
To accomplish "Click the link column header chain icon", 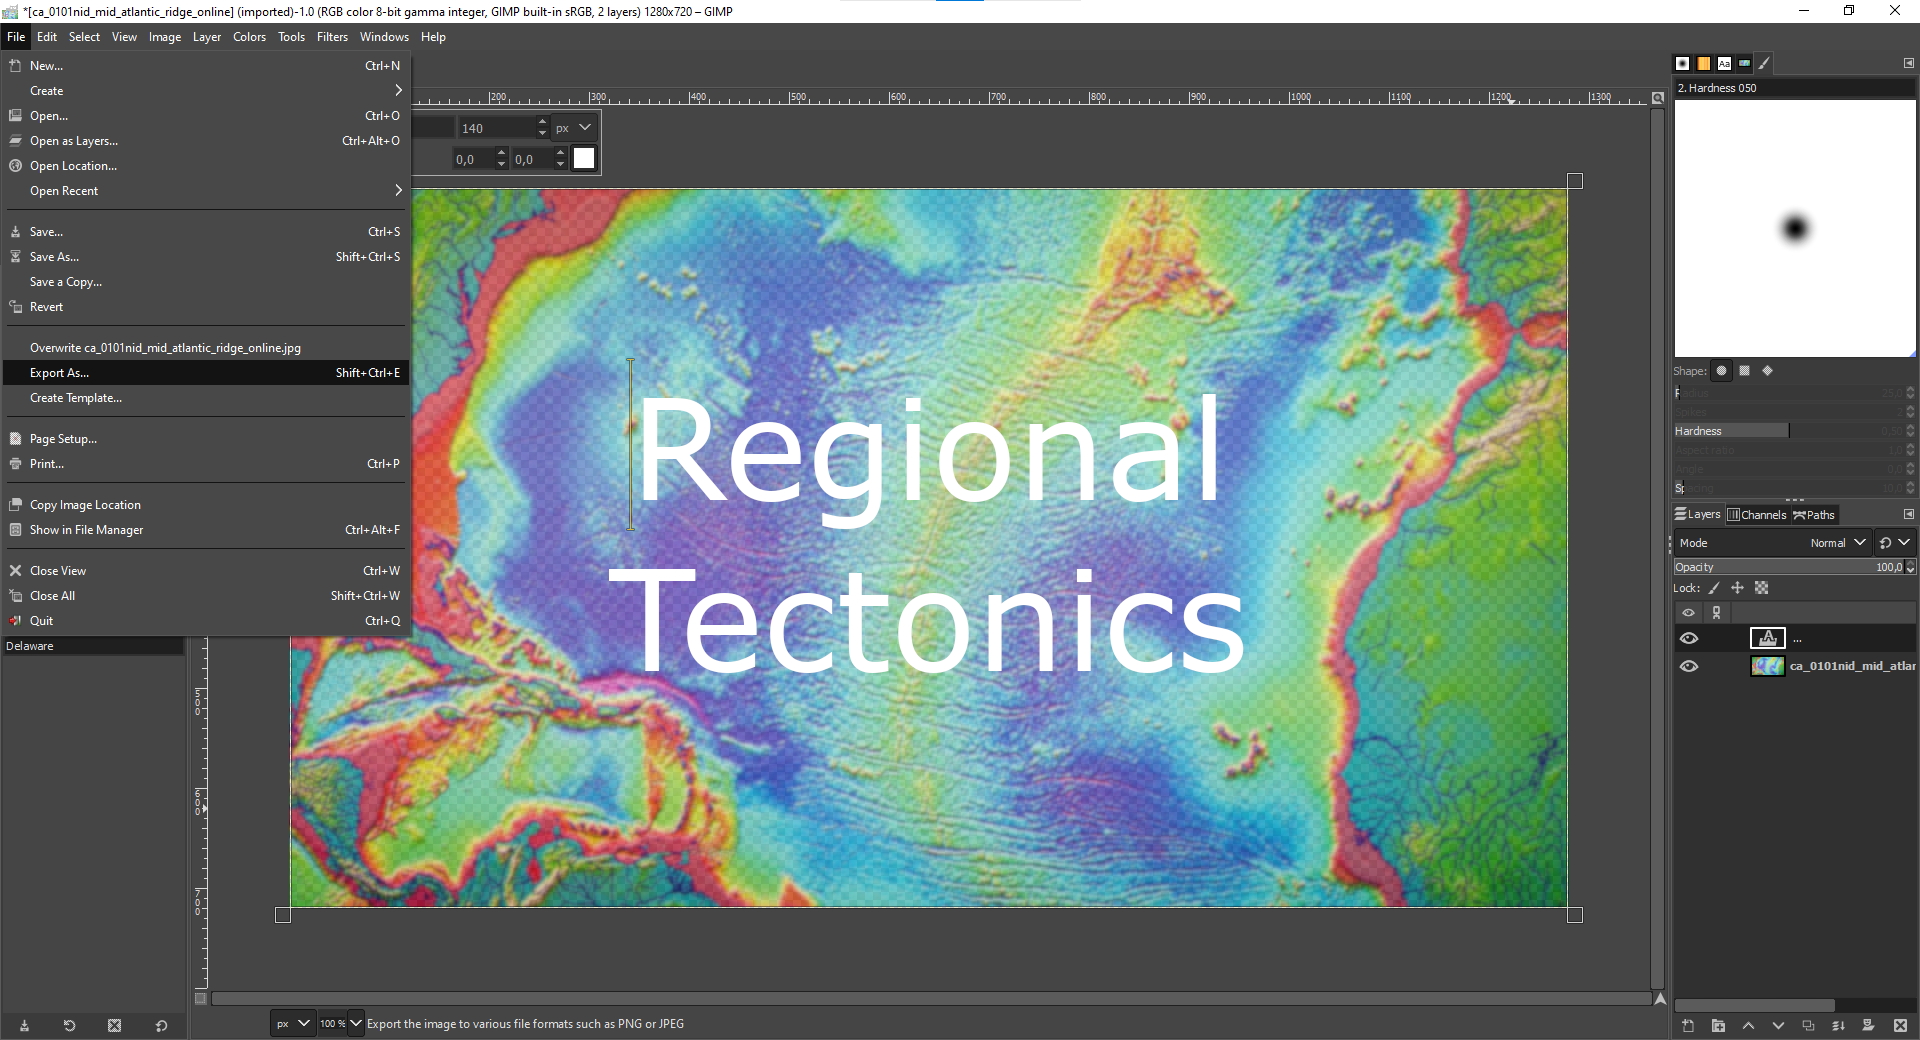I will (1717, 613).
